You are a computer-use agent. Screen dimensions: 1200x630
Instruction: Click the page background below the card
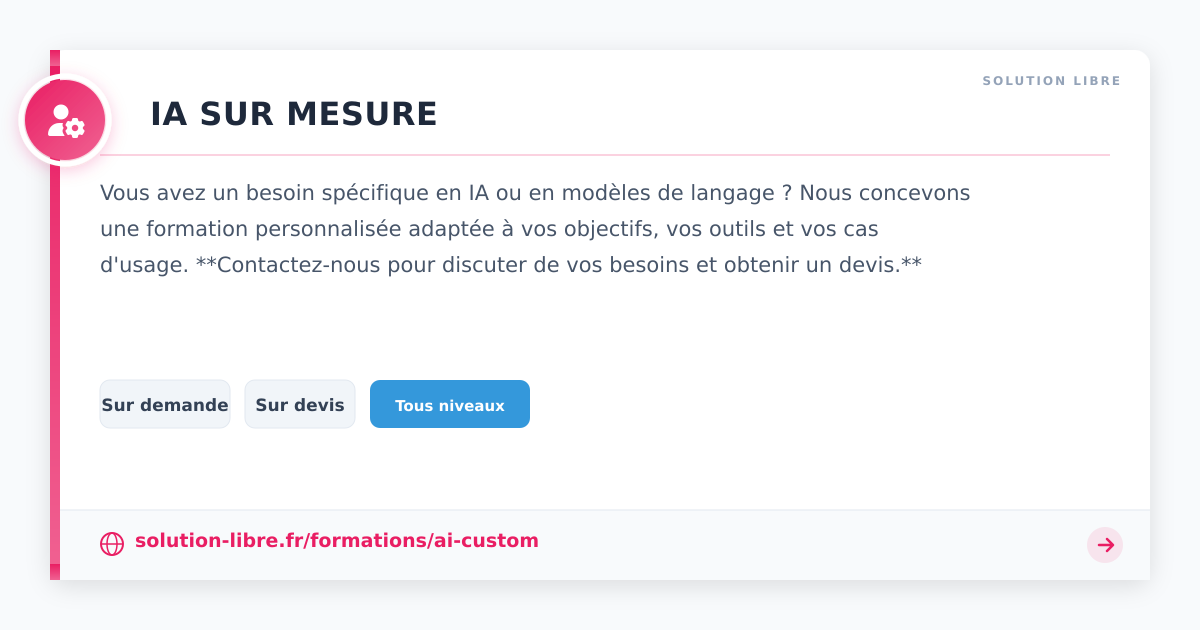pyautogui.click(x=600, y=608)
